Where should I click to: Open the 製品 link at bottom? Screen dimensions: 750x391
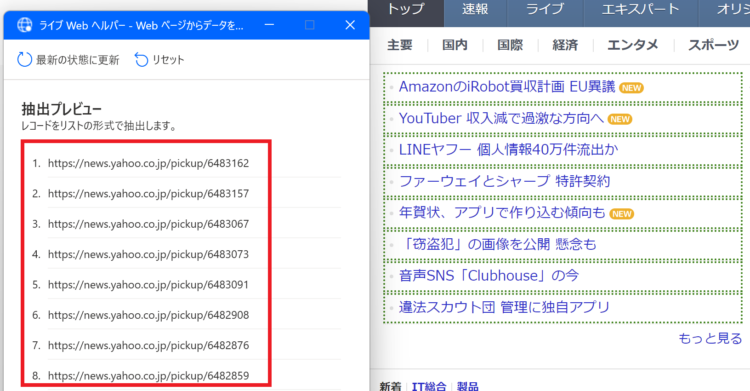[x=467, y=386]
